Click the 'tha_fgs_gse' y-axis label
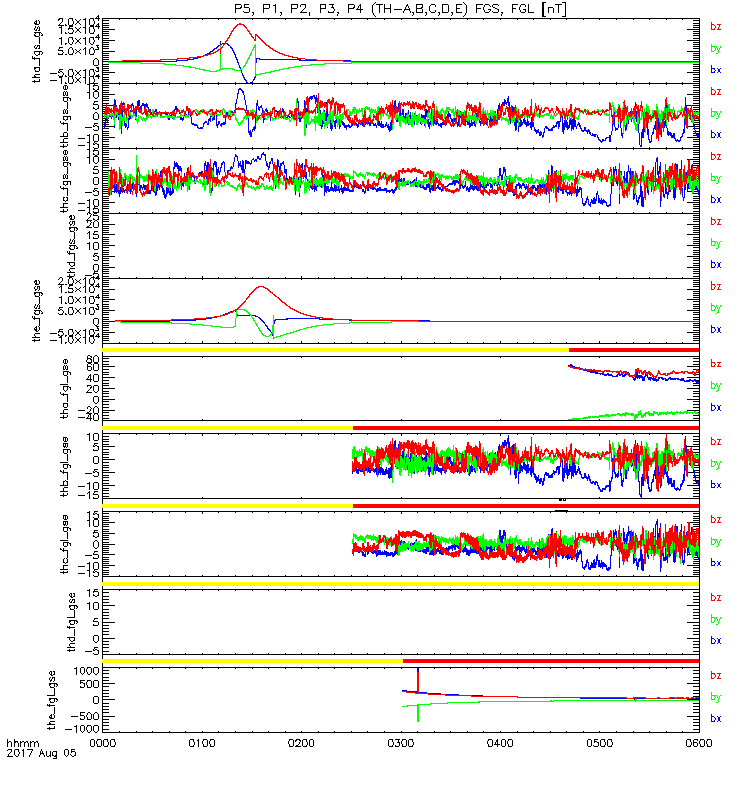 (37, 51)
